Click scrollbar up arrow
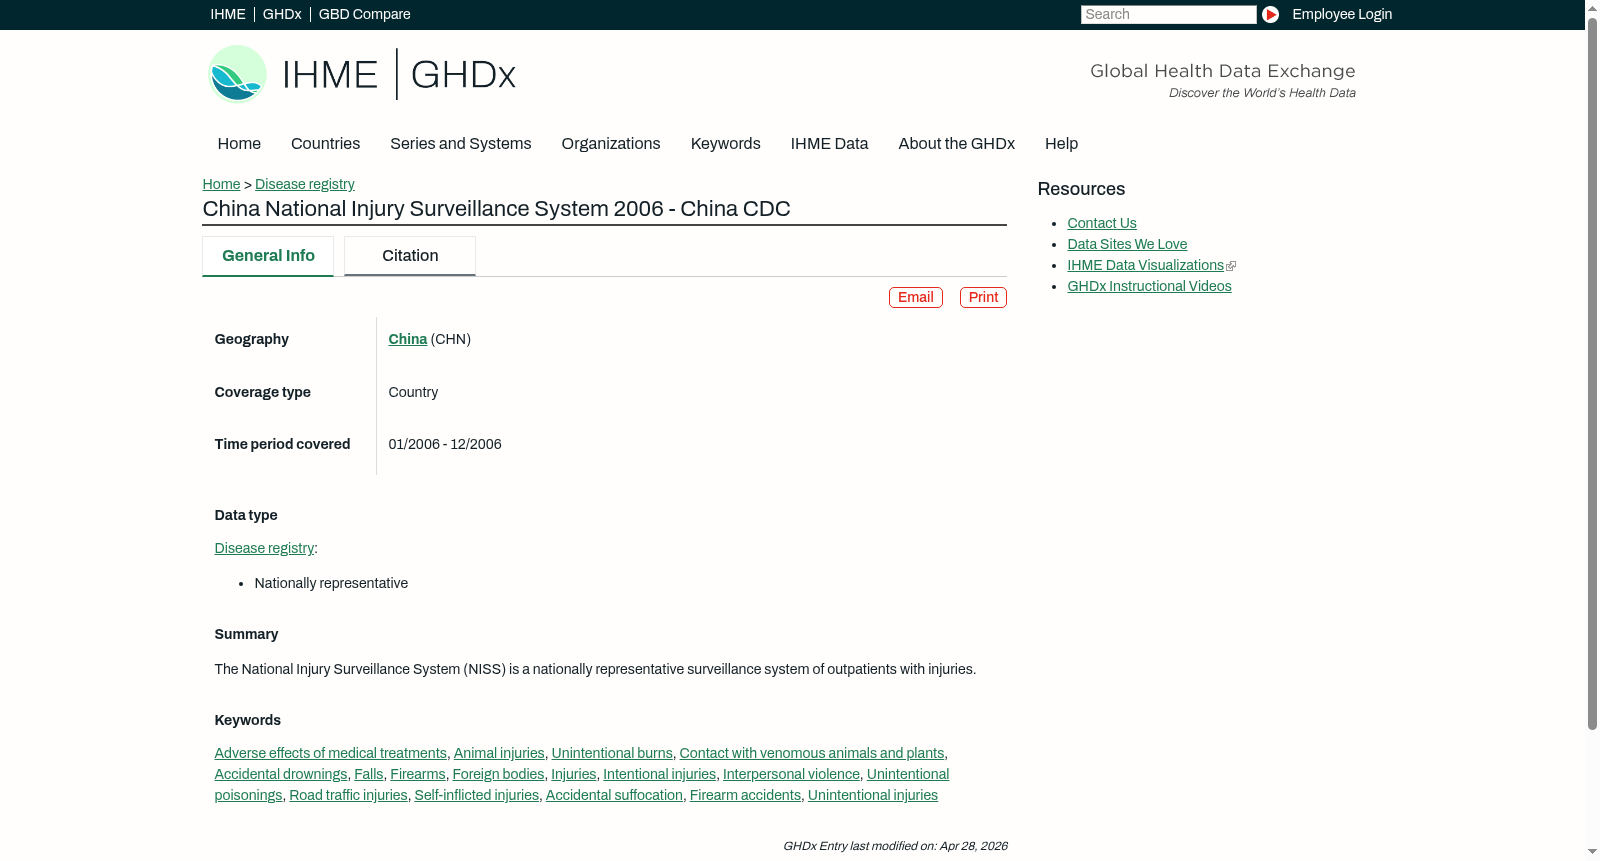This screenshot has height=861, width=1600. click(1592, 7)
